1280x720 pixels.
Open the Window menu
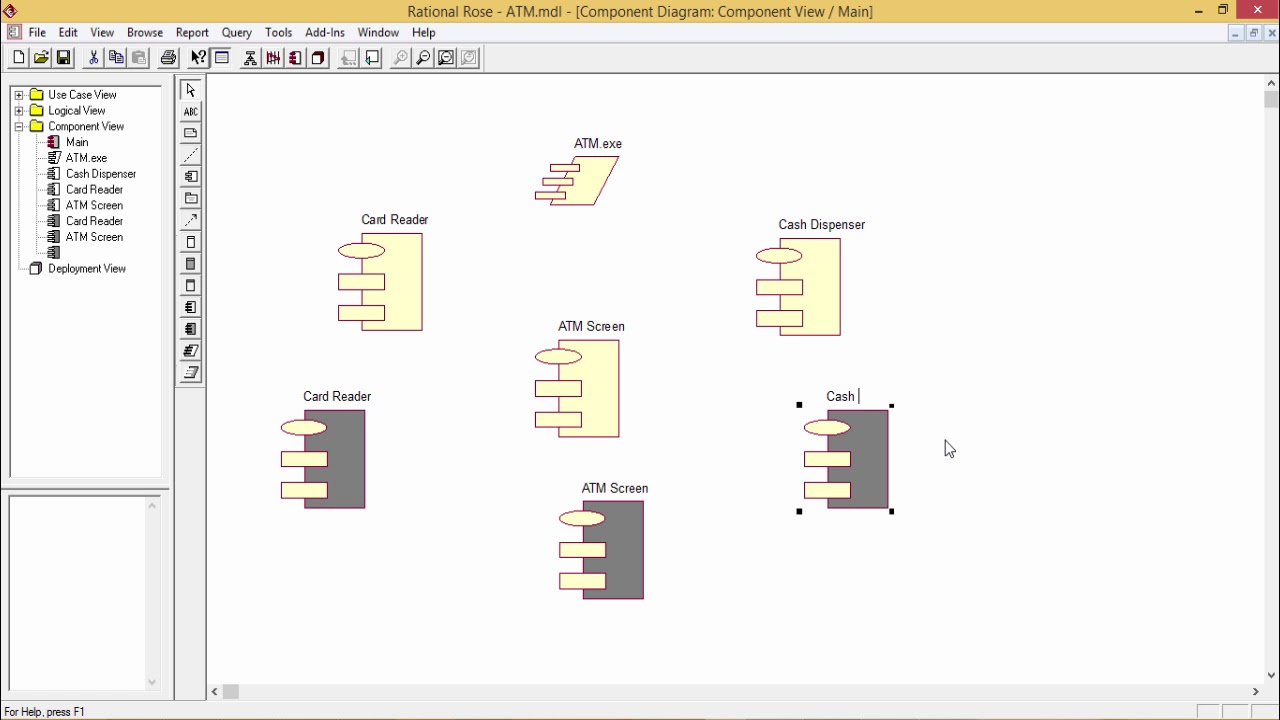click(x=378, y=33)
